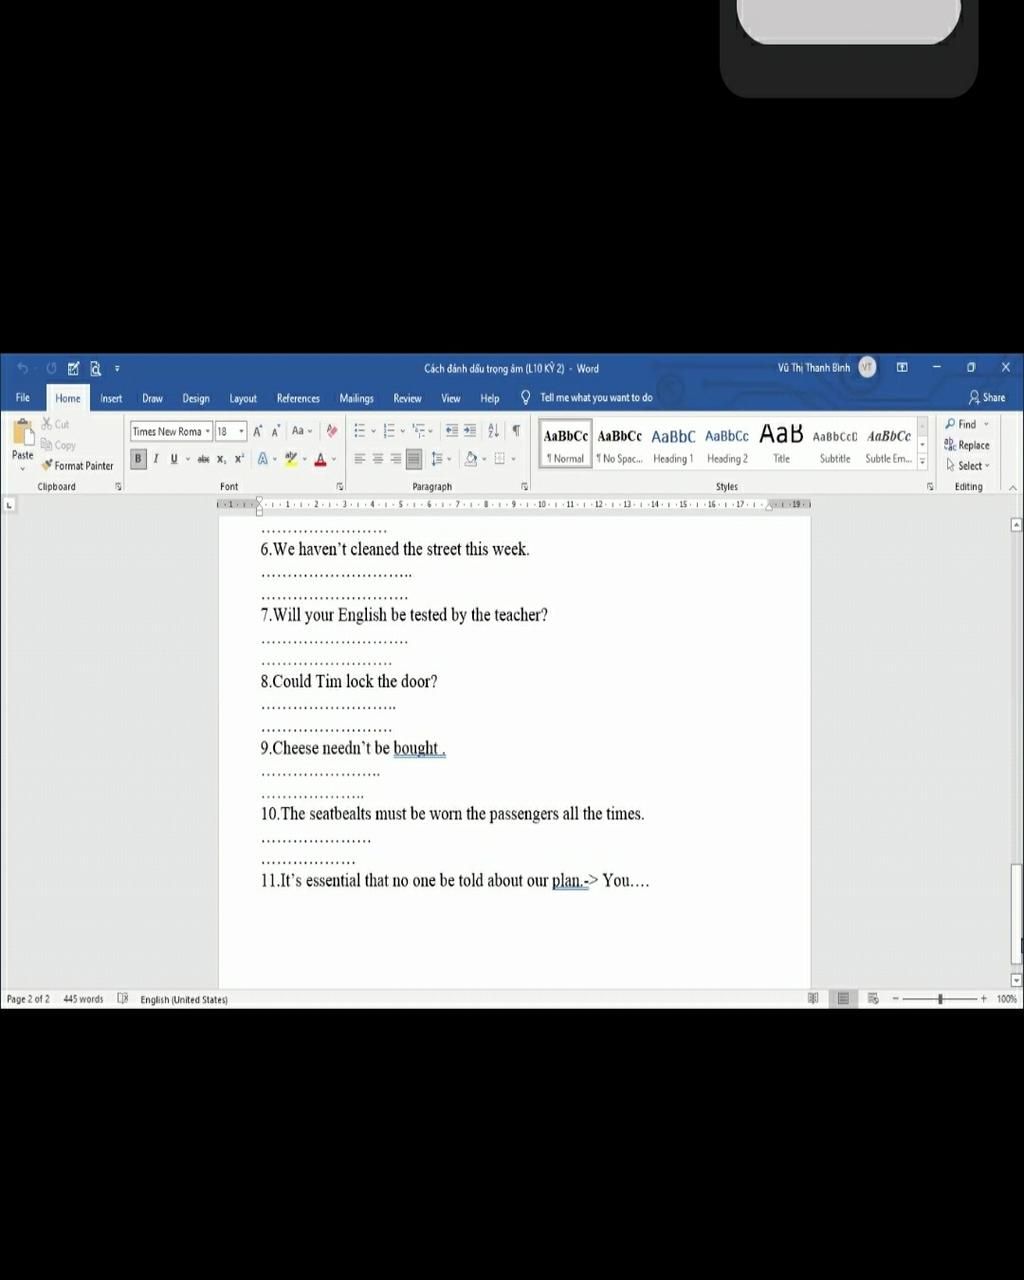Click the word count in status bar
The width and height of the screenshot is (1024, 1280).
pyautogui.click(x=83, y=999)
